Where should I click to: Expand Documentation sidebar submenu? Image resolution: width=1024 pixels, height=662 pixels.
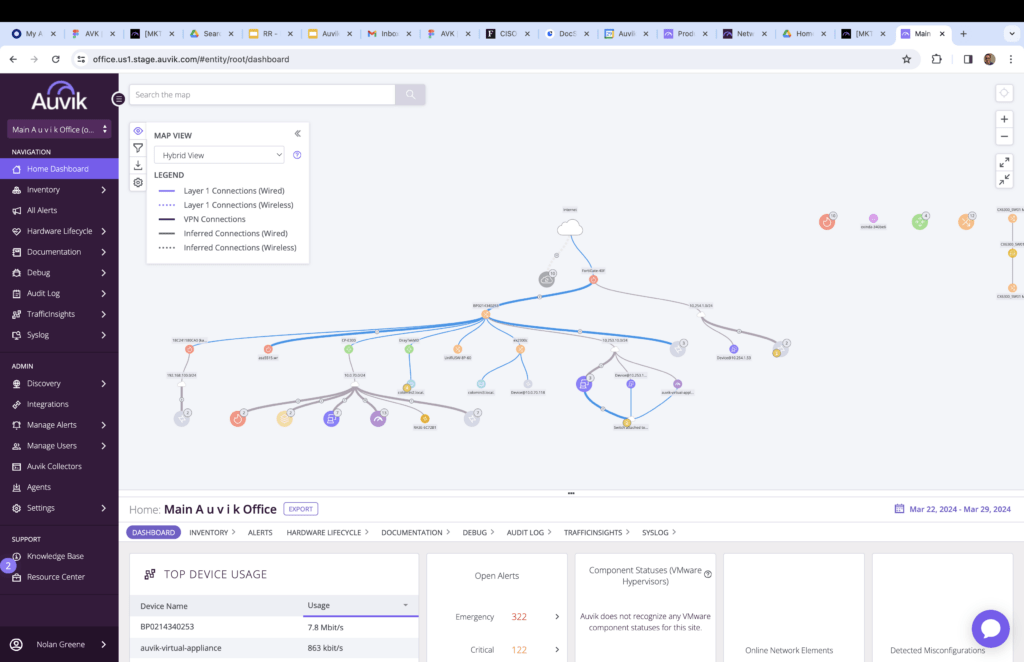[104, 252]
